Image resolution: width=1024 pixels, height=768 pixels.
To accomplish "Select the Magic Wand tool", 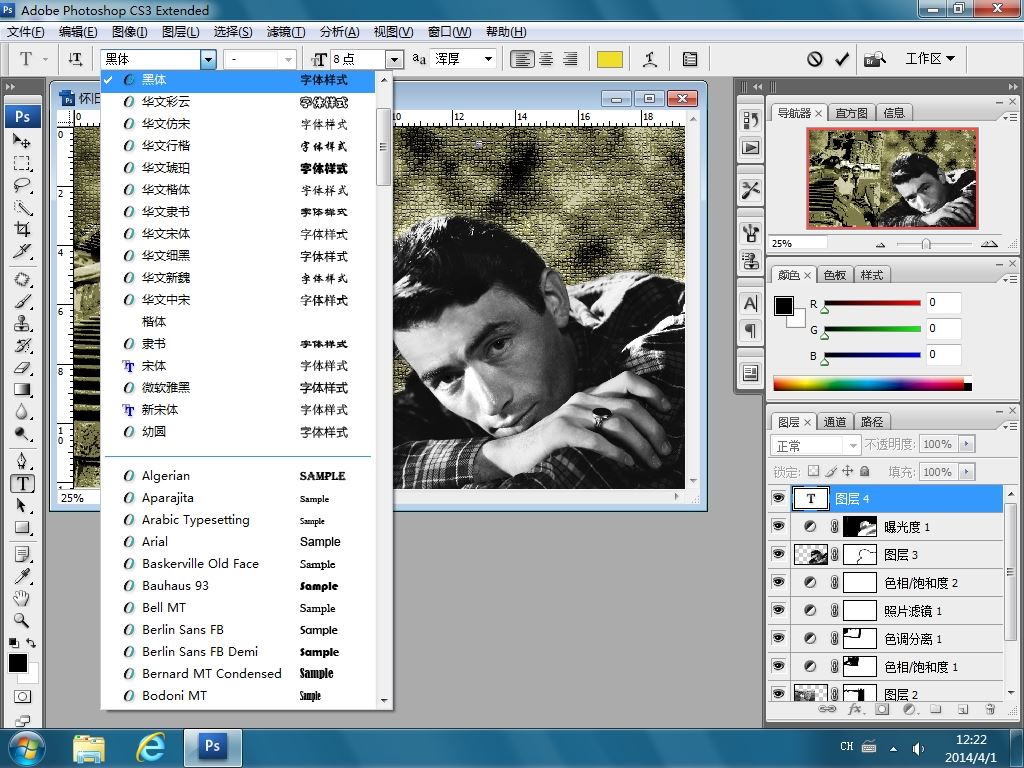I will 22,208.
